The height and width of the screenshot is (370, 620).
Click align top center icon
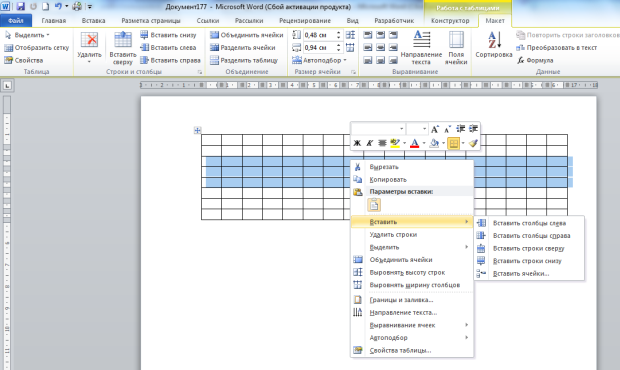tap(380, 35)
